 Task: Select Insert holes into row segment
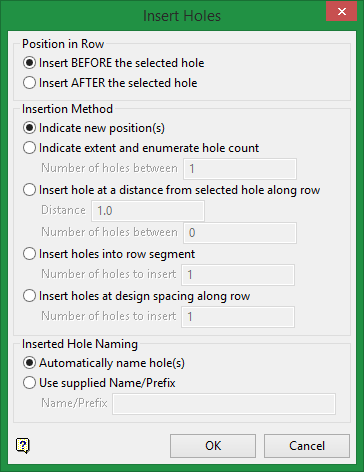click(x=109, y=254)
